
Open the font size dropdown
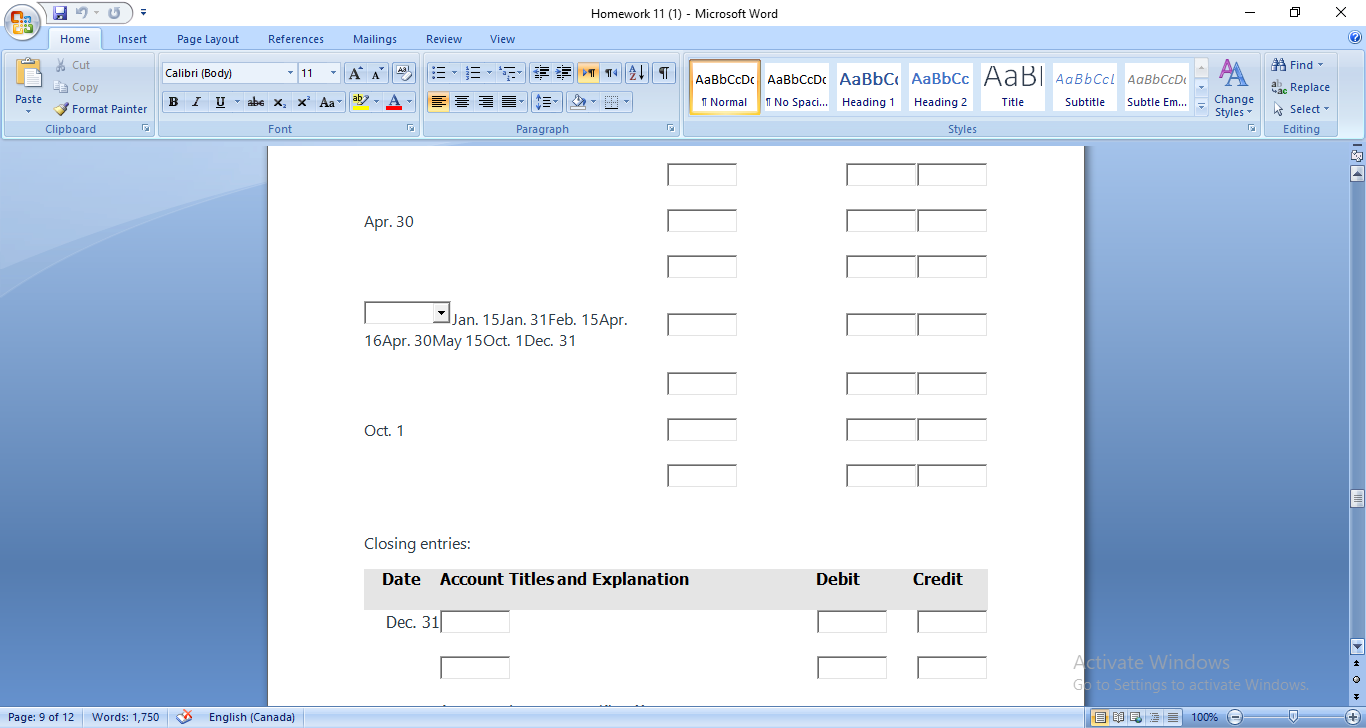point(333,73)
